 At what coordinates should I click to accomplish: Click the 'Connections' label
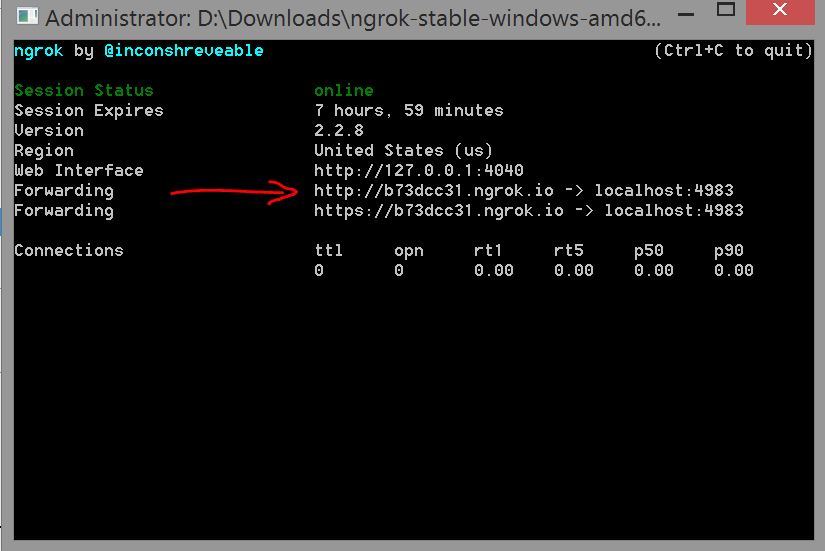(68, 251)
